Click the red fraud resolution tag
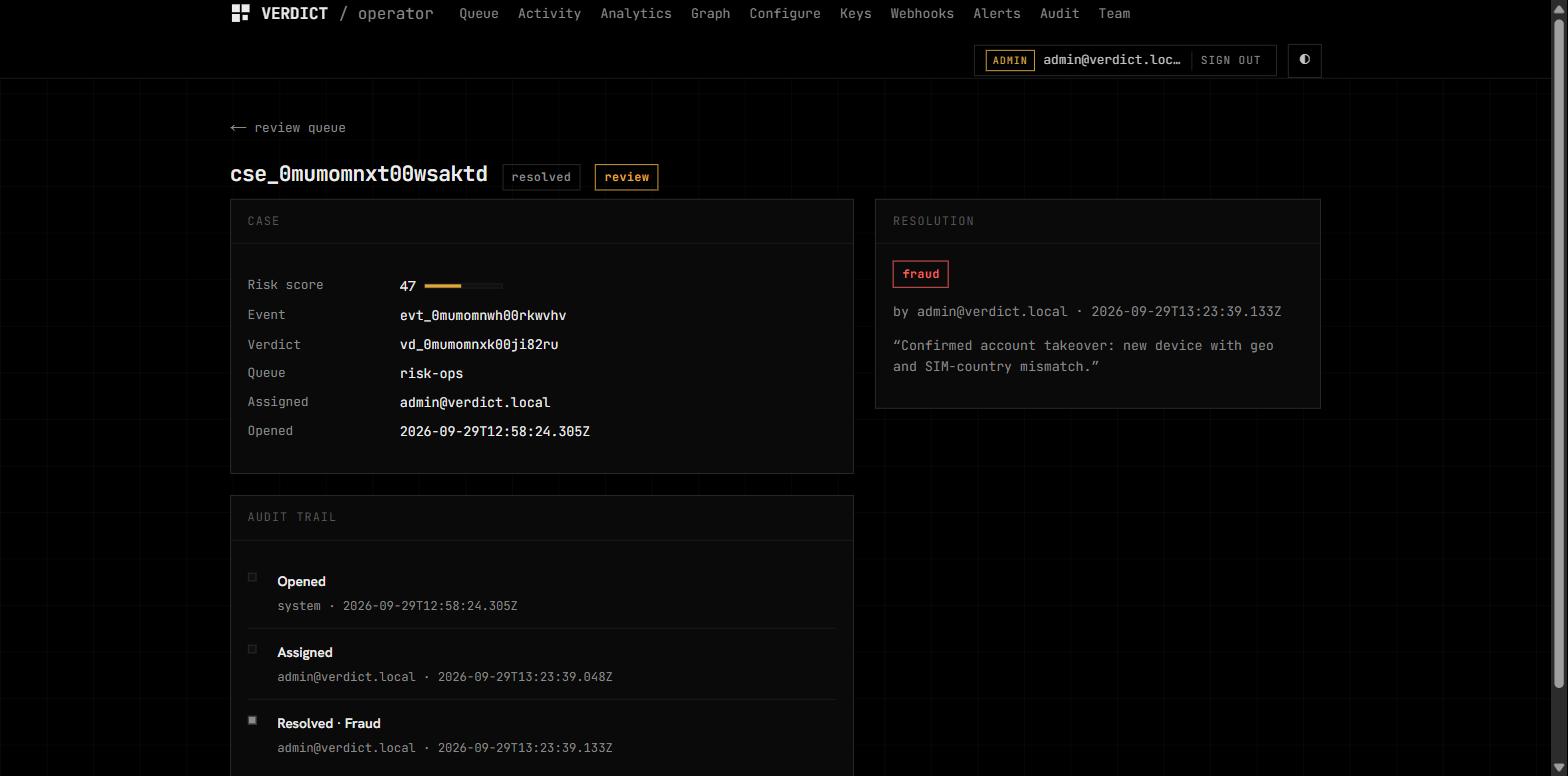This screenshot has width=1568, height=776. click(x=921, y=274)
